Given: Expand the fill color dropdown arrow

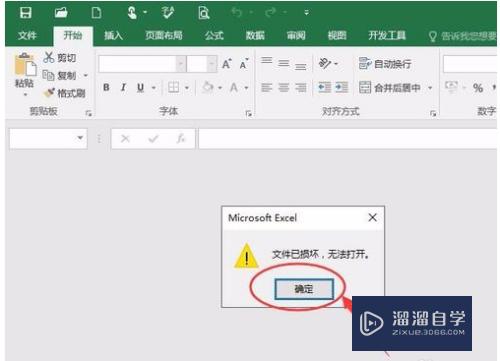Looking at the screenshot, I should tap(220, 88).
